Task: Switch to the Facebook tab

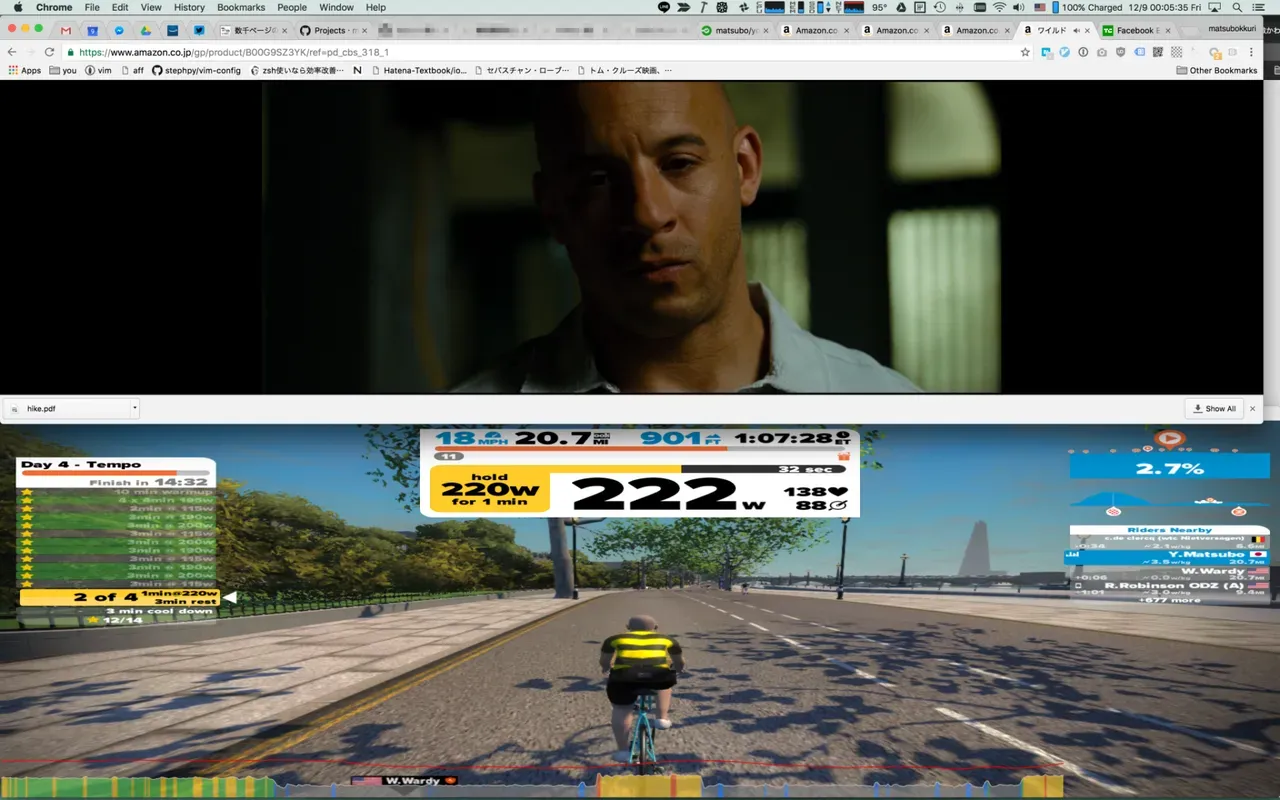Action: [1134, 31]
